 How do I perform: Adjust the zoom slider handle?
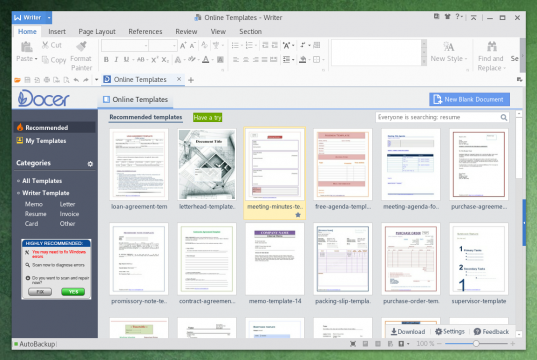pos(476,343)
